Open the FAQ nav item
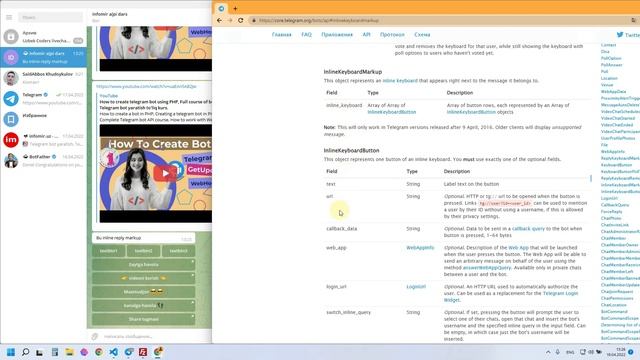This screenshot has height=360, width=640. coord(307,35)
